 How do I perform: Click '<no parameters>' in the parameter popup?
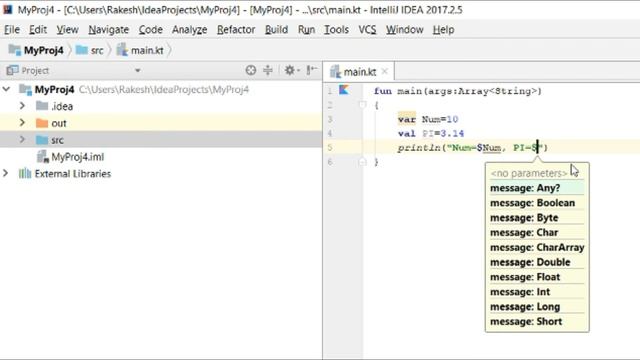point(529,173)
